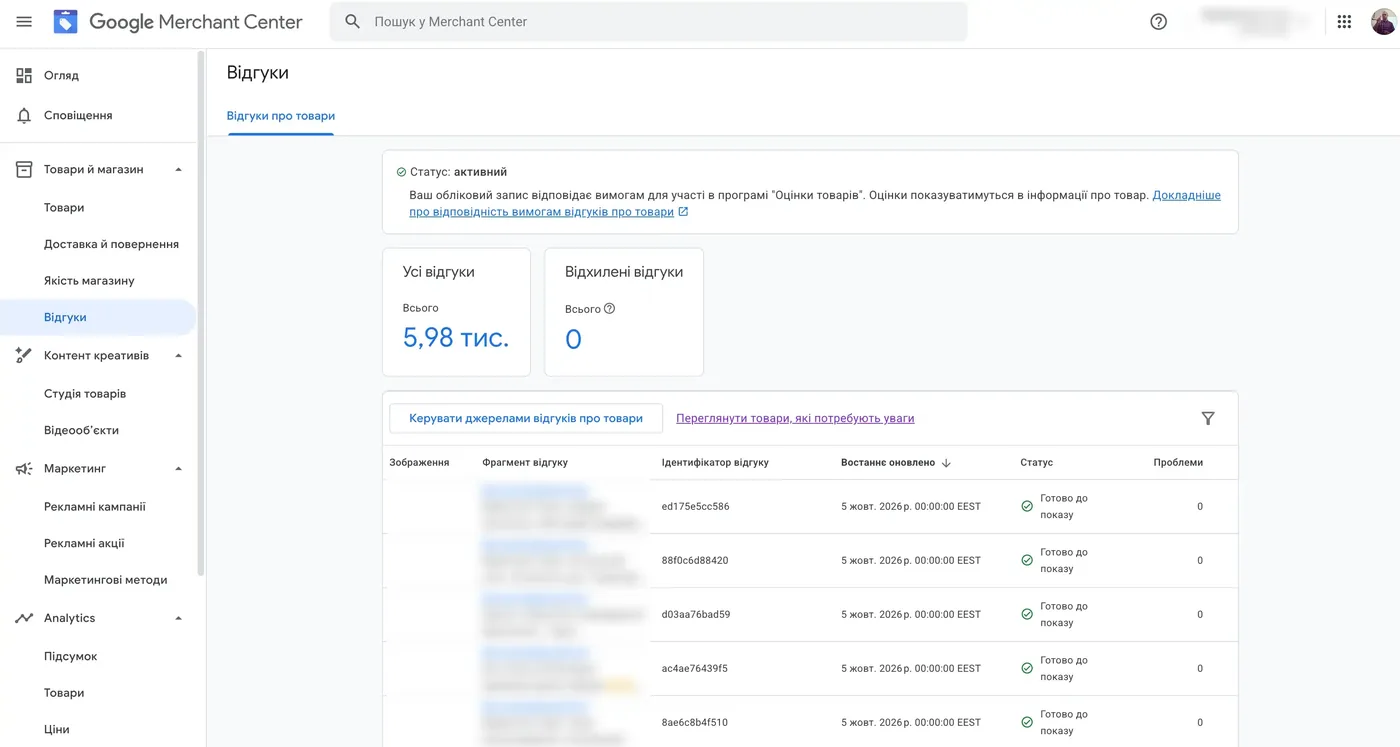Open the Help question mark icon
This screenshot has width=1400, height=747.
click(x=1158, y=21)
